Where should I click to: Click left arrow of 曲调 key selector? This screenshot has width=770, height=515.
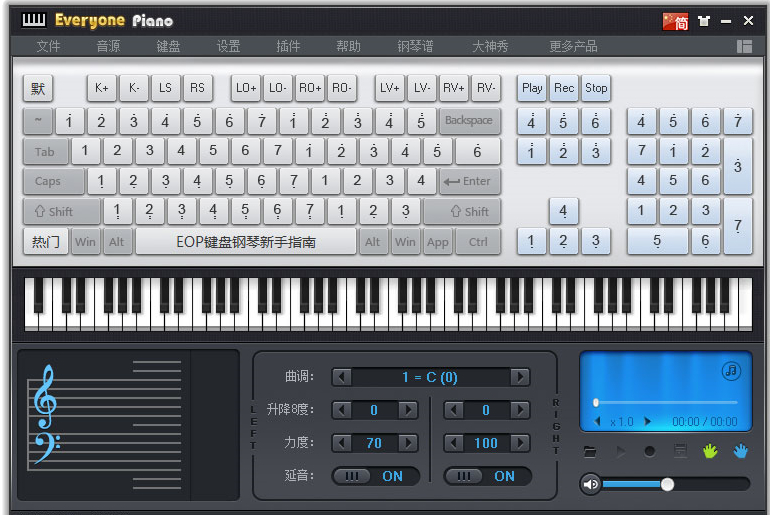coord(342,377)
